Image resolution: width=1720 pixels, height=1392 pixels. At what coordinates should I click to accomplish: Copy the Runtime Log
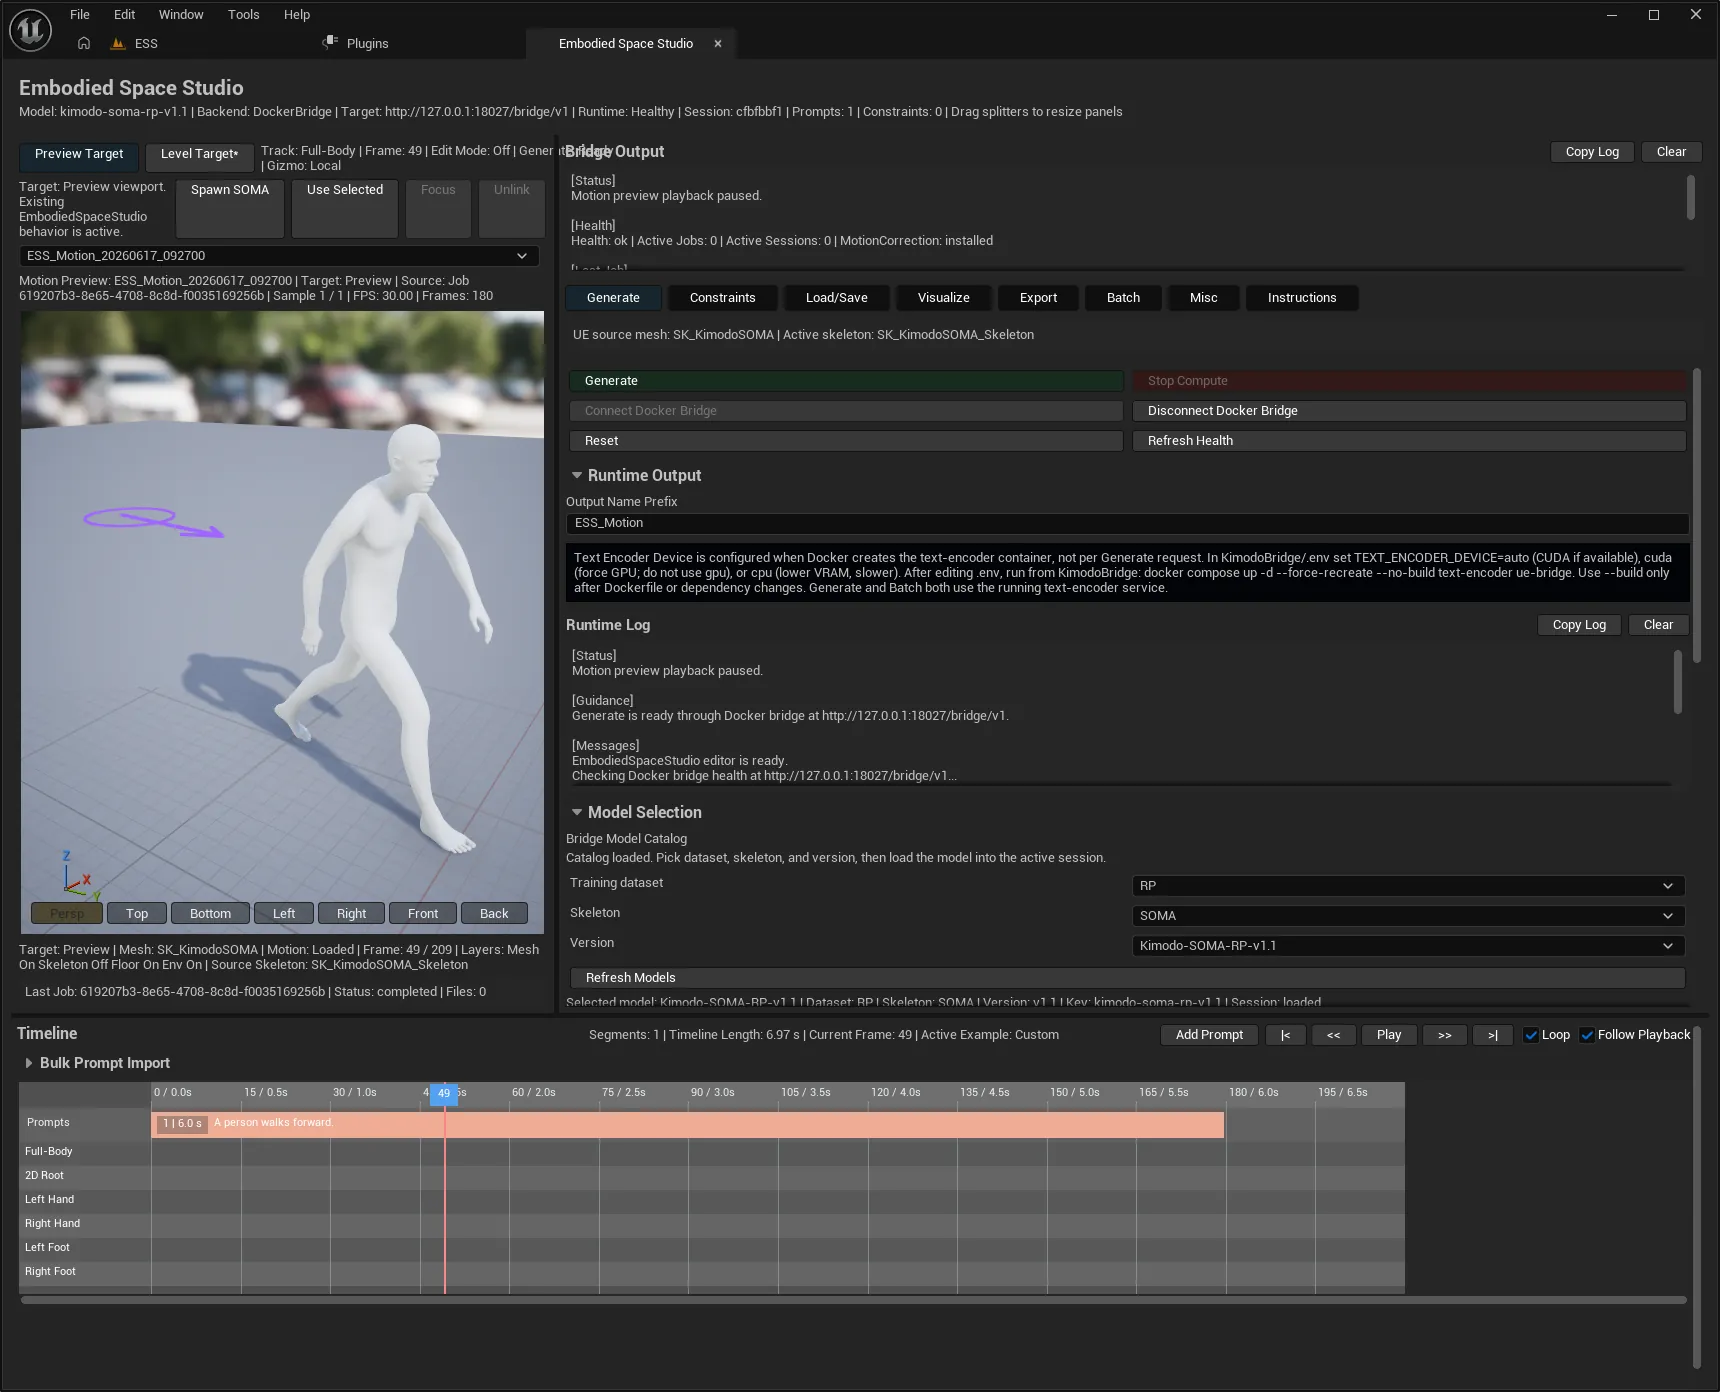click(x=1579, y=625)
